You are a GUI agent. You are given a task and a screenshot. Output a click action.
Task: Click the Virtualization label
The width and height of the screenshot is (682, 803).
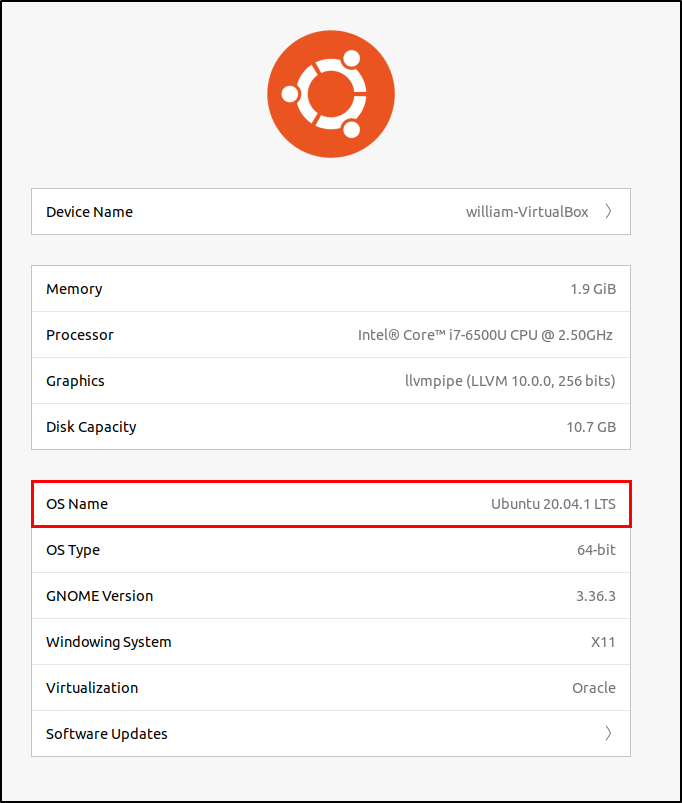[x=92, y=688]
